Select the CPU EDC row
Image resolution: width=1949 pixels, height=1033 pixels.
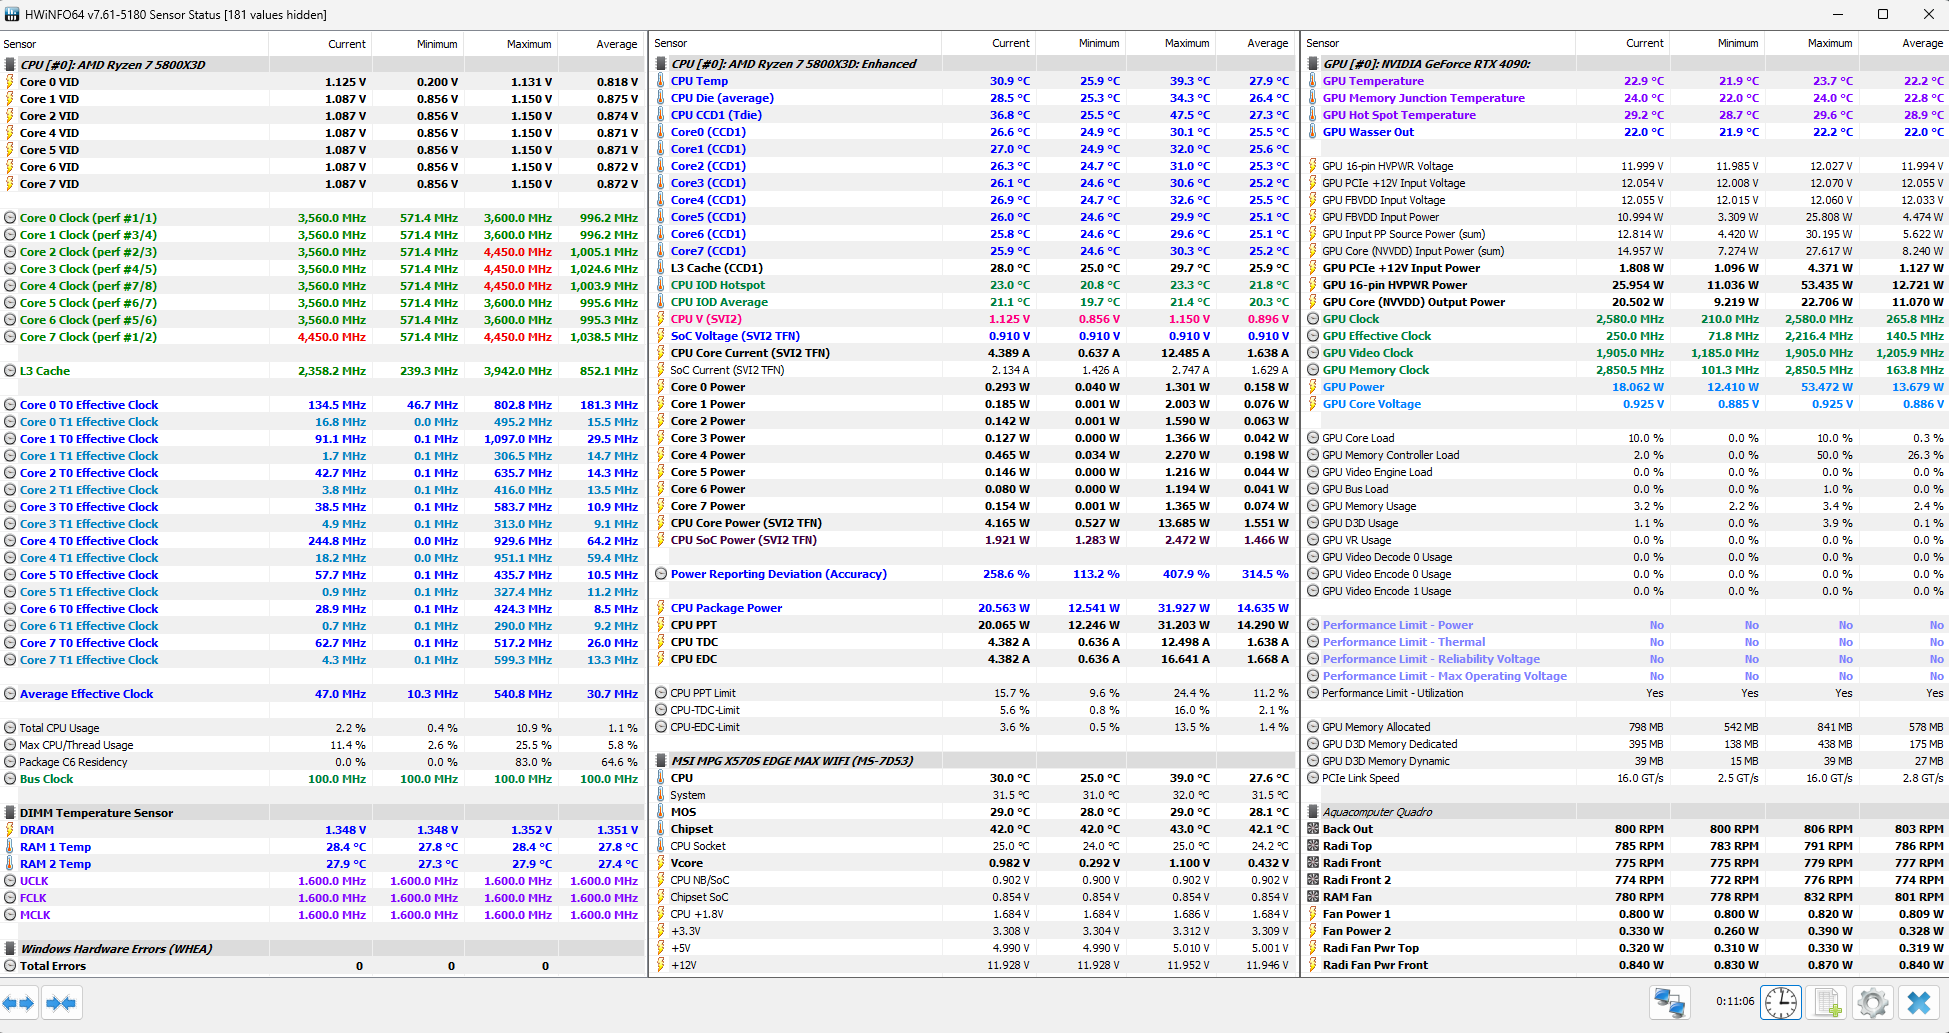[x=973, y=659]
